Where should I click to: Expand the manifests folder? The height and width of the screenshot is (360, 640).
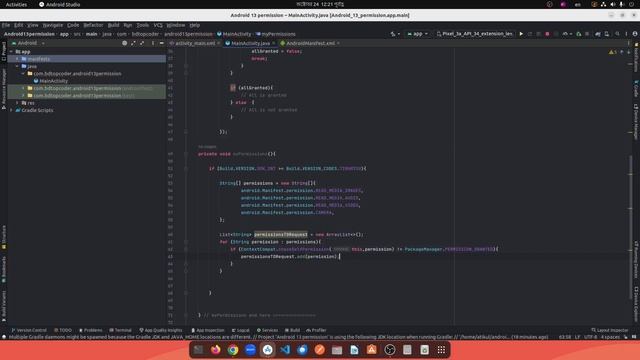point(17,59)
